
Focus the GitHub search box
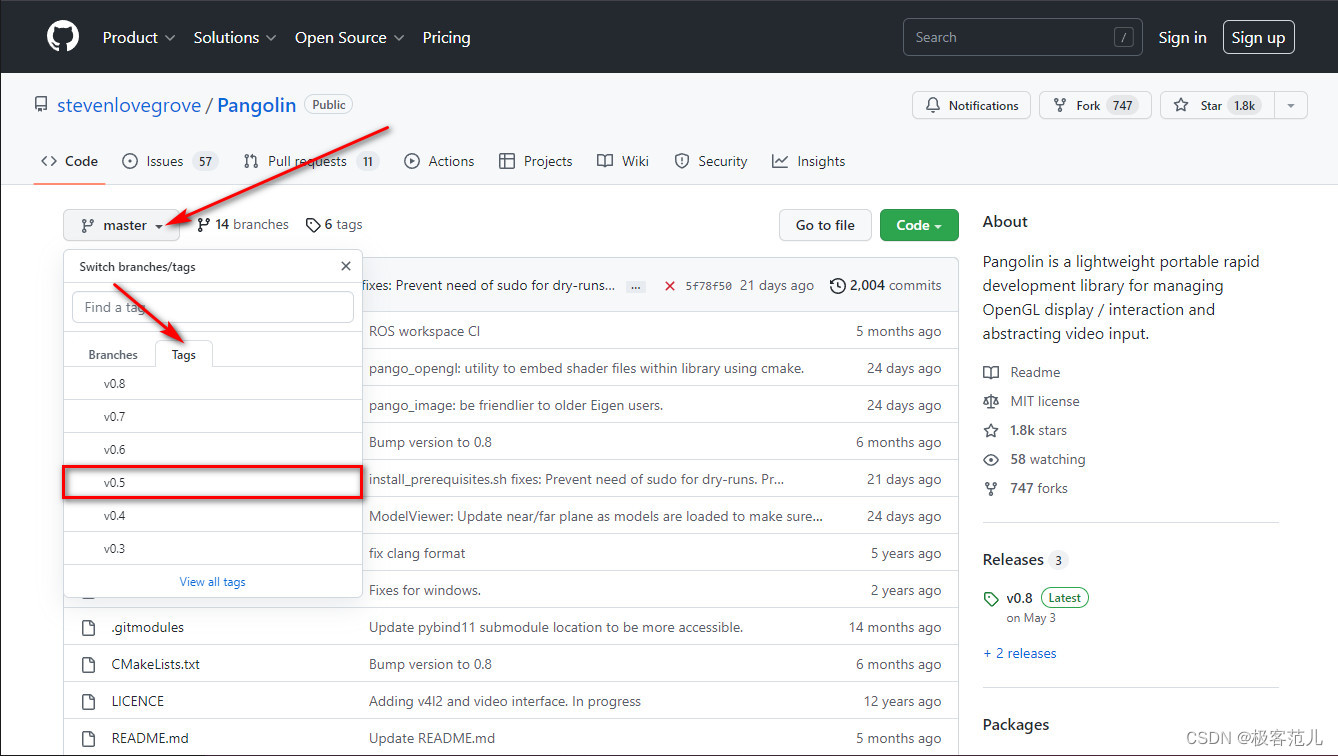point(1022,37)
